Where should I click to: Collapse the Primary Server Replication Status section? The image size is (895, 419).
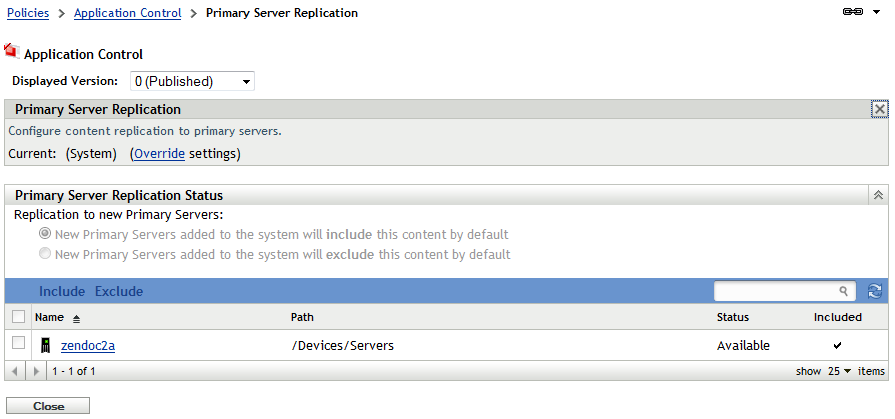(878, 196)
